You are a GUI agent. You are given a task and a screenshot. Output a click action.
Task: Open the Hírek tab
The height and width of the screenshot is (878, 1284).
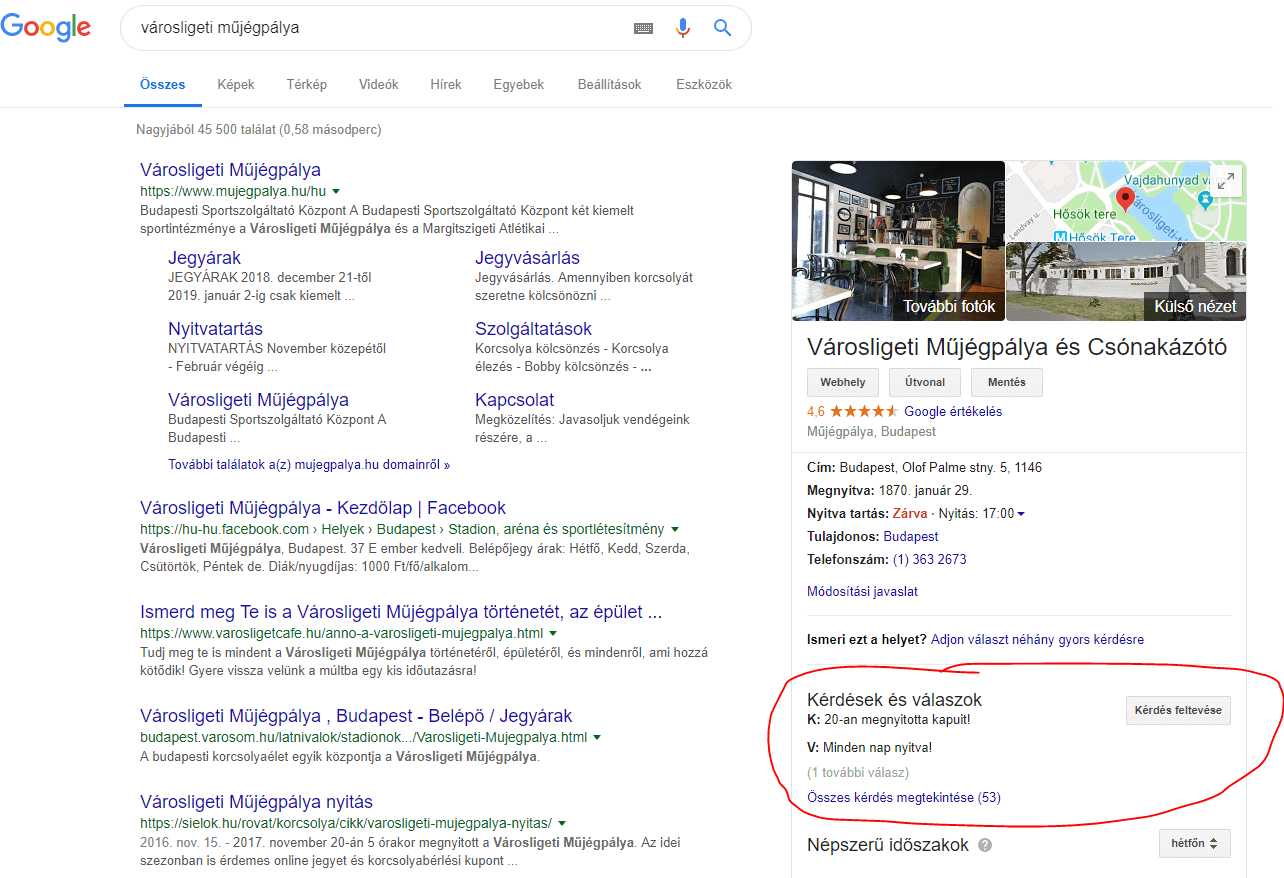[x=446, y=85]
